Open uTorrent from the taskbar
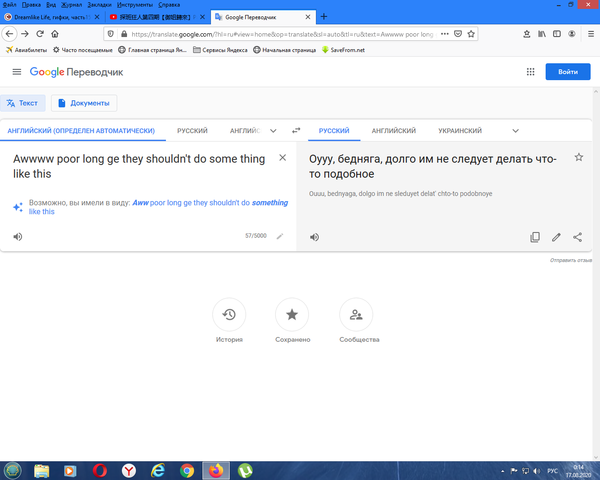Viewport: 600px width, 480px height. 245,470
